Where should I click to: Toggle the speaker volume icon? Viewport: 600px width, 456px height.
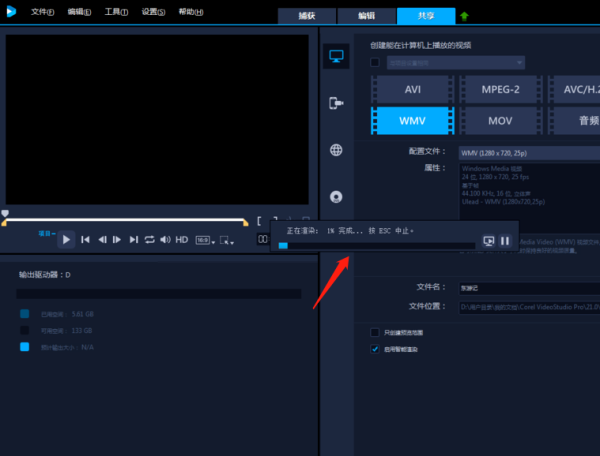pos(165,240)
